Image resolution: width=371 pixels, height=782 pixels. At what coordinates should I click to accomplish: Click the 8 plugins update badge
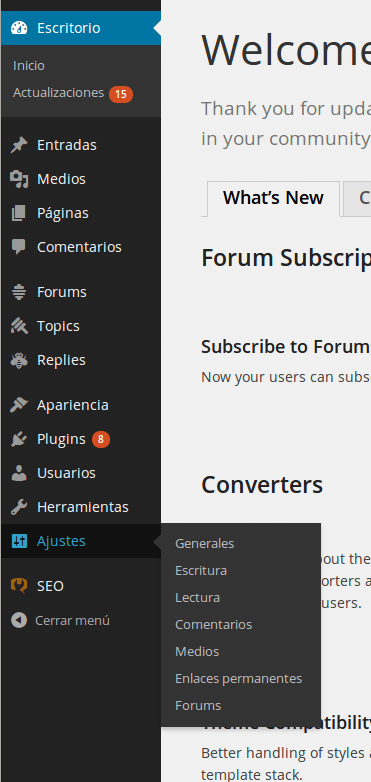coord(101,439)
